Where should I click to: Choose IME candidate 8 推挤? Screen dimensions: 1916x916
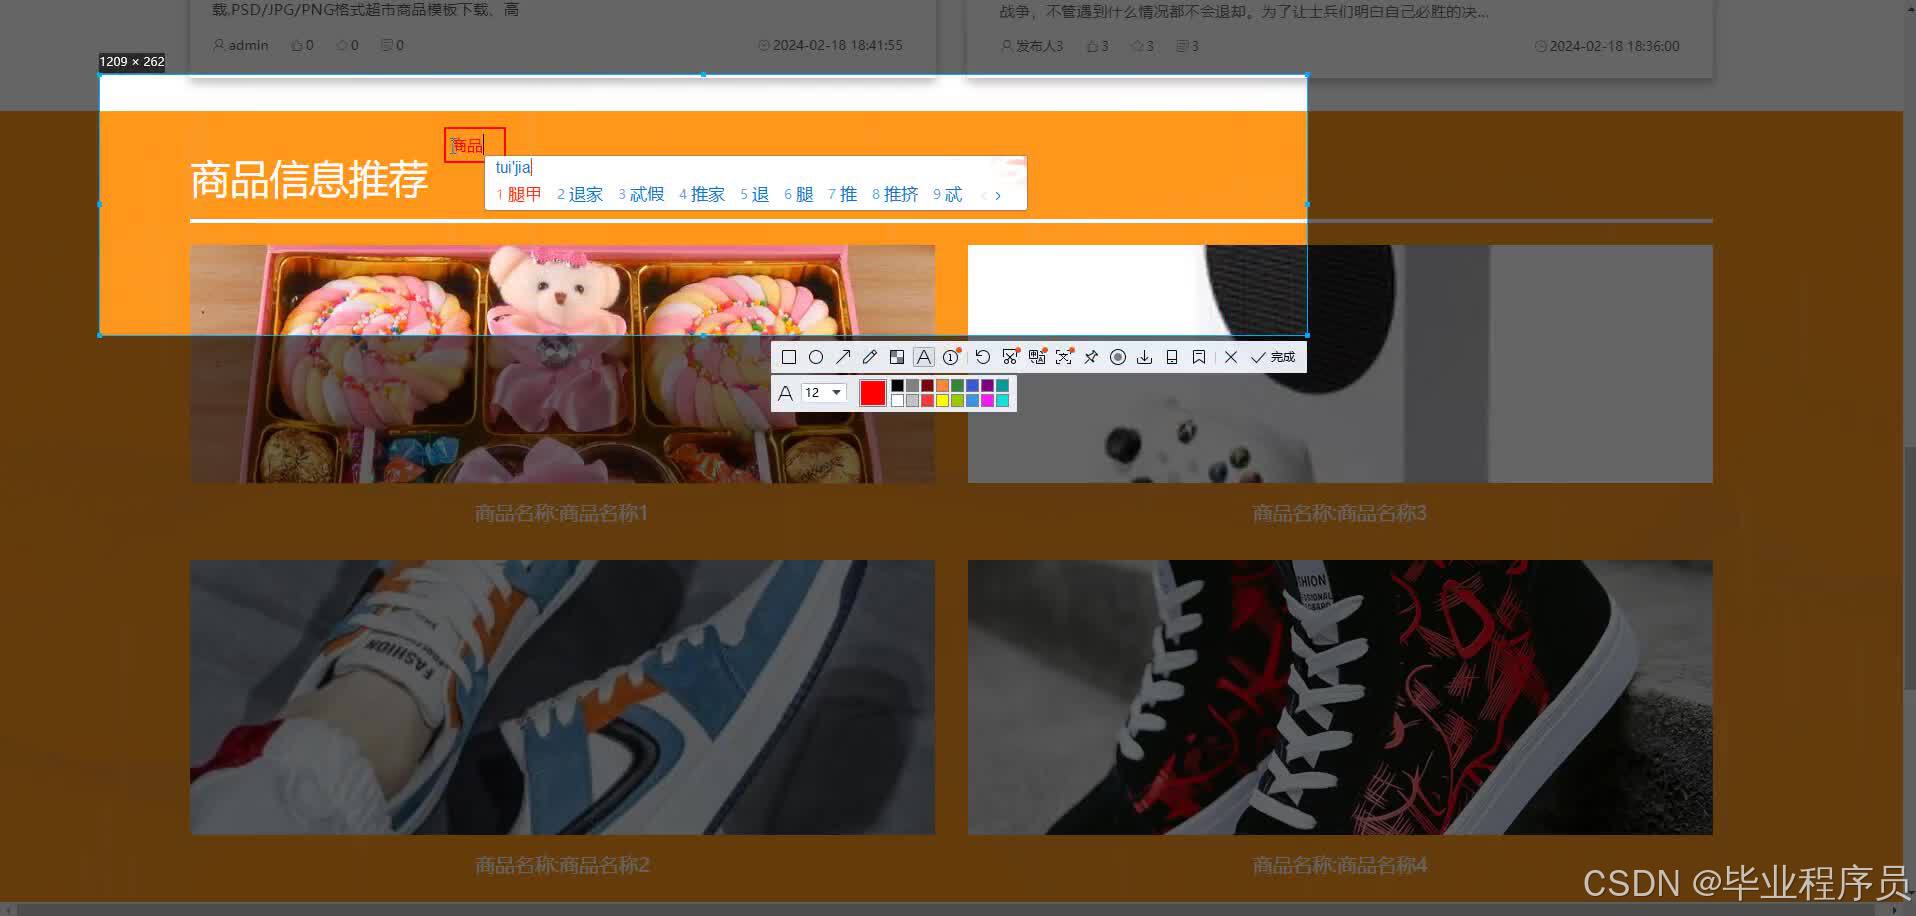pos(895,194)
